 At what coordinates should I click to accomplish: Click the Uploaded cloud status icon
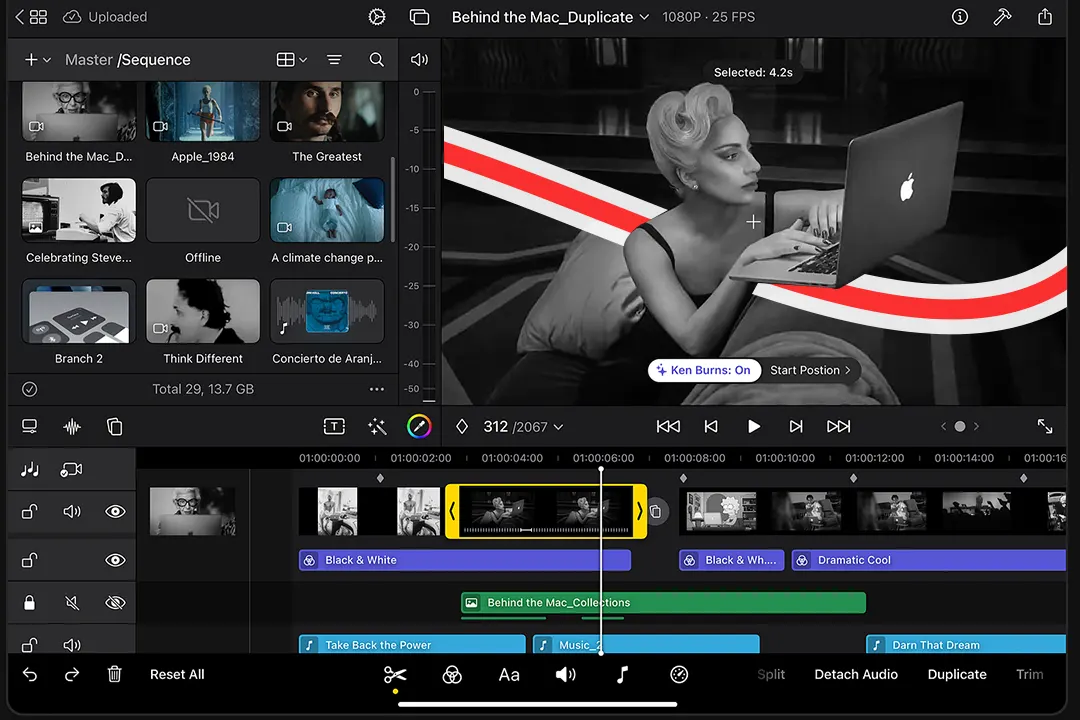pyautogui.click(x=72, y=17)
